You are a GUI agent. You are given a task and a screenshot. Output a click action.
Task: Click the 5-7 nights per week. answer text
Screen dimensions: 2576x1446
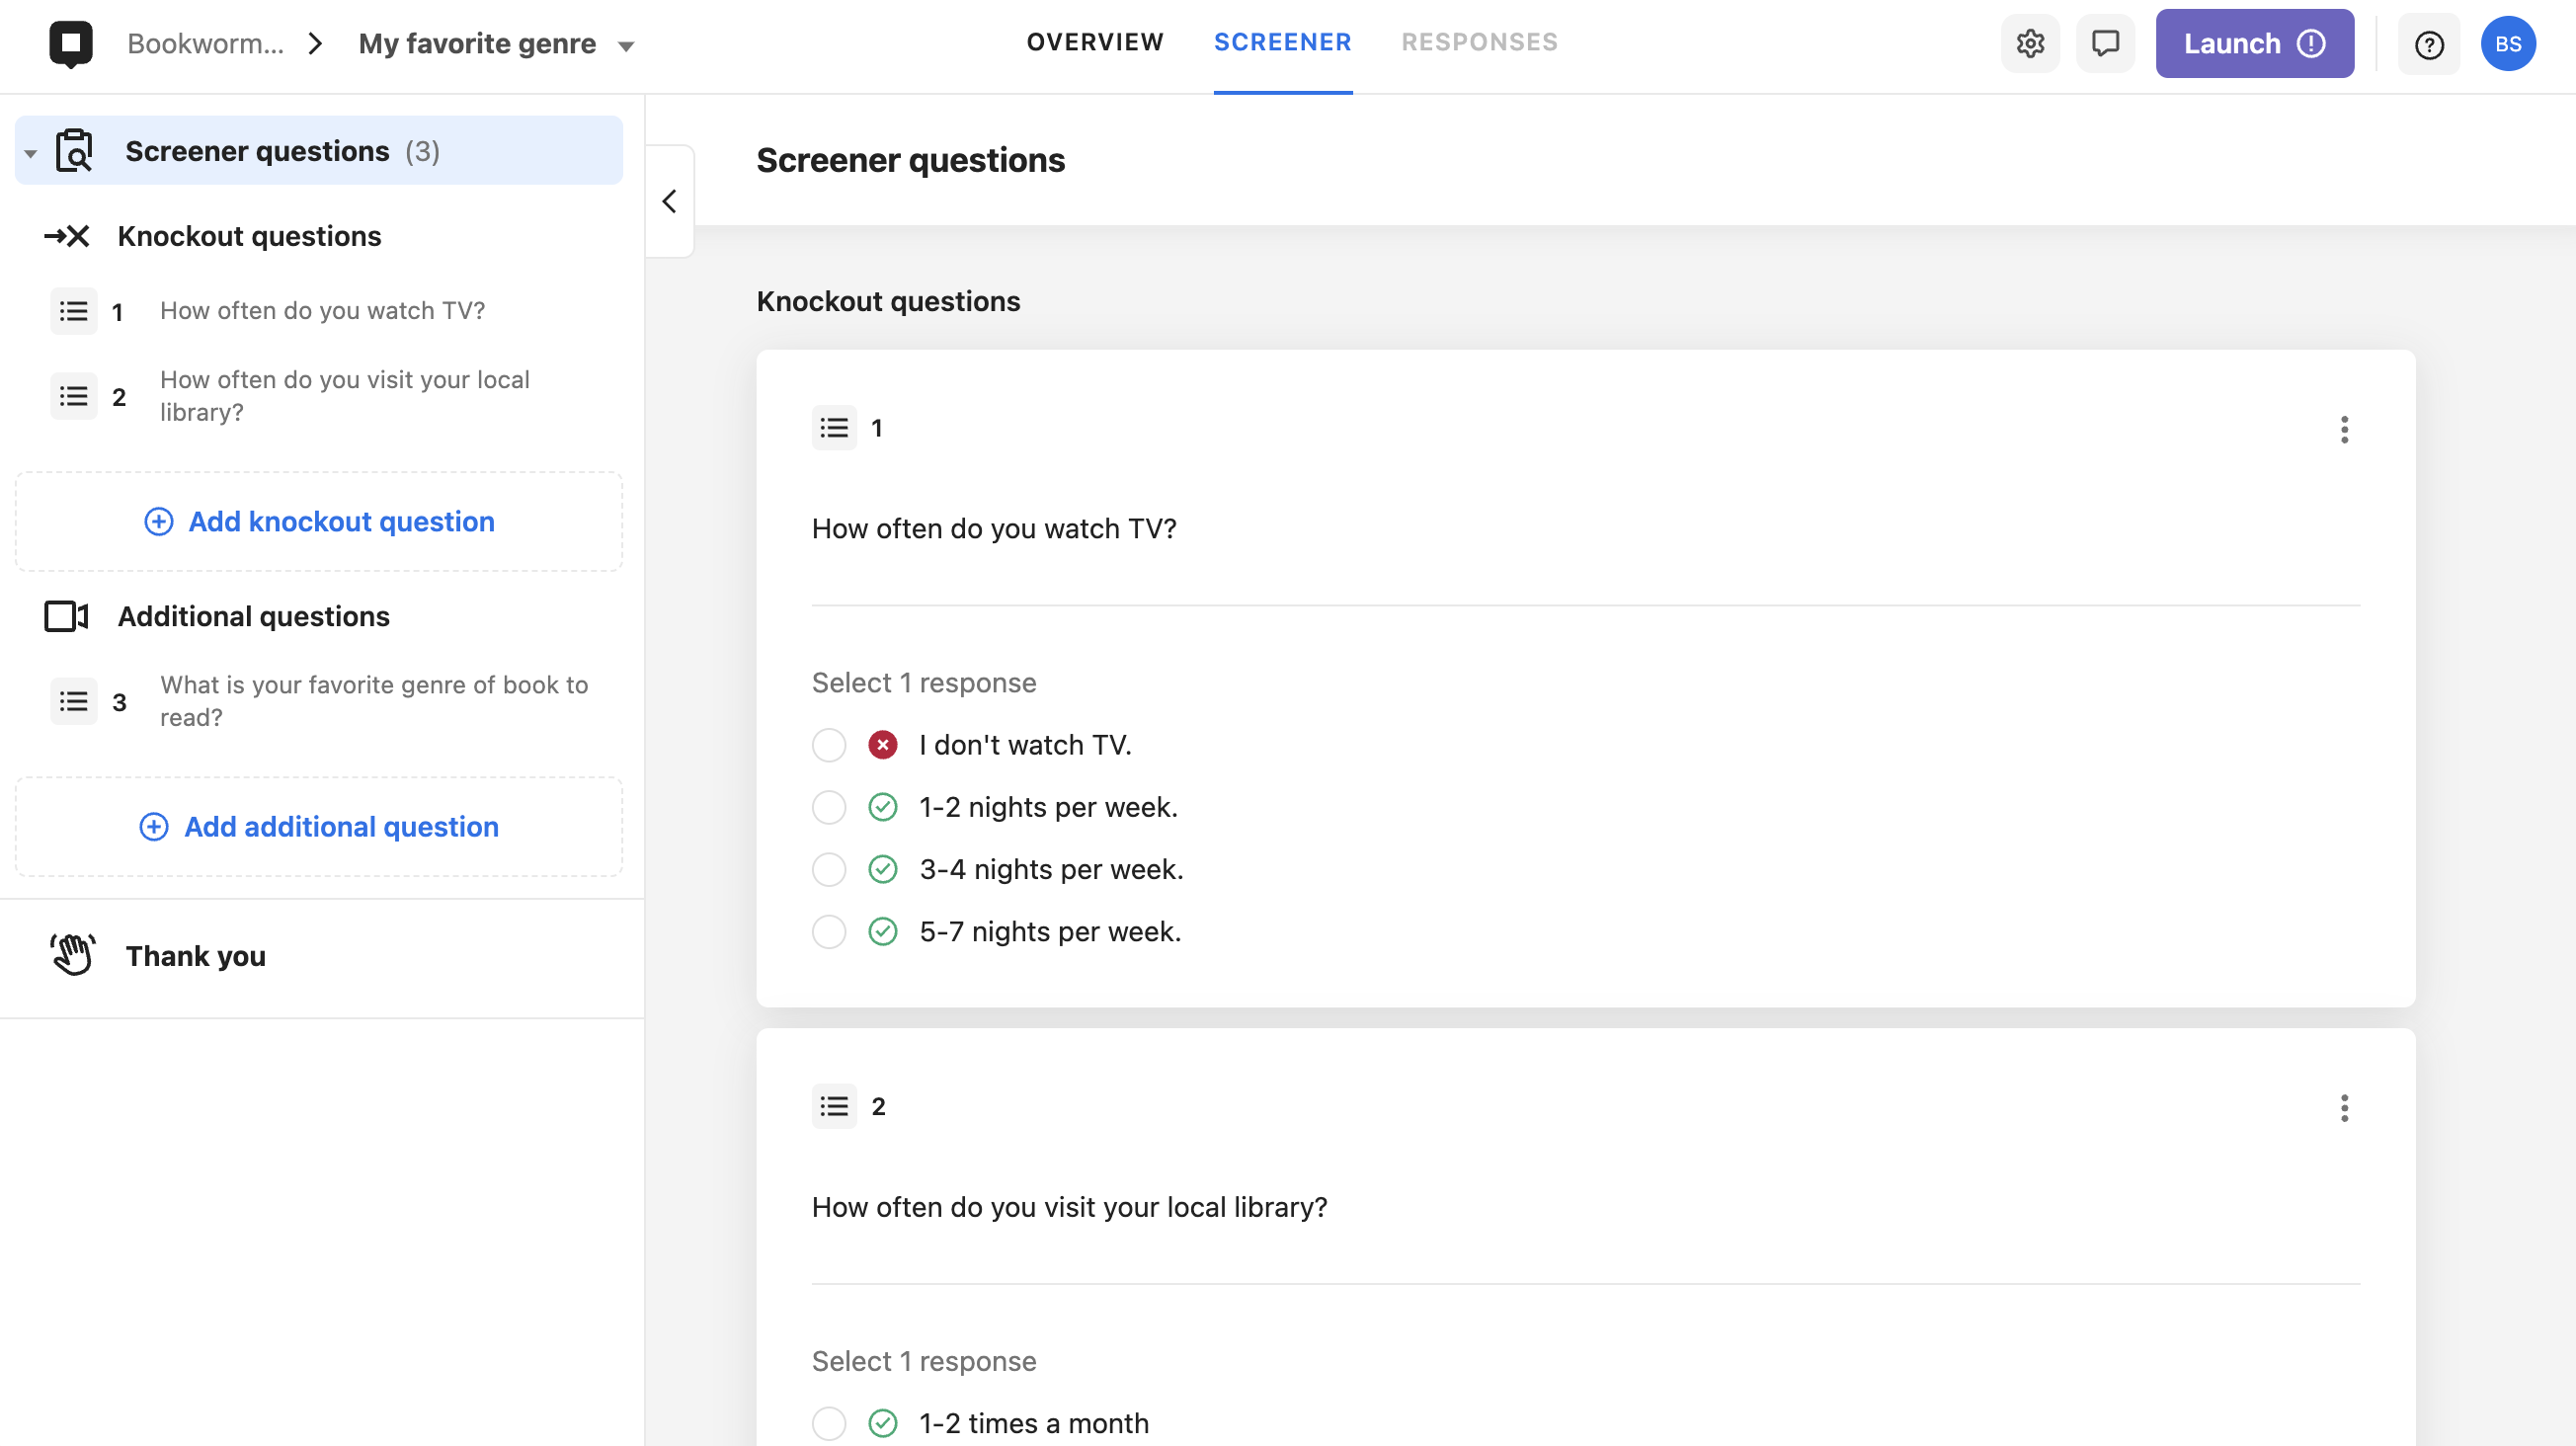click(x=1050, y=931)
